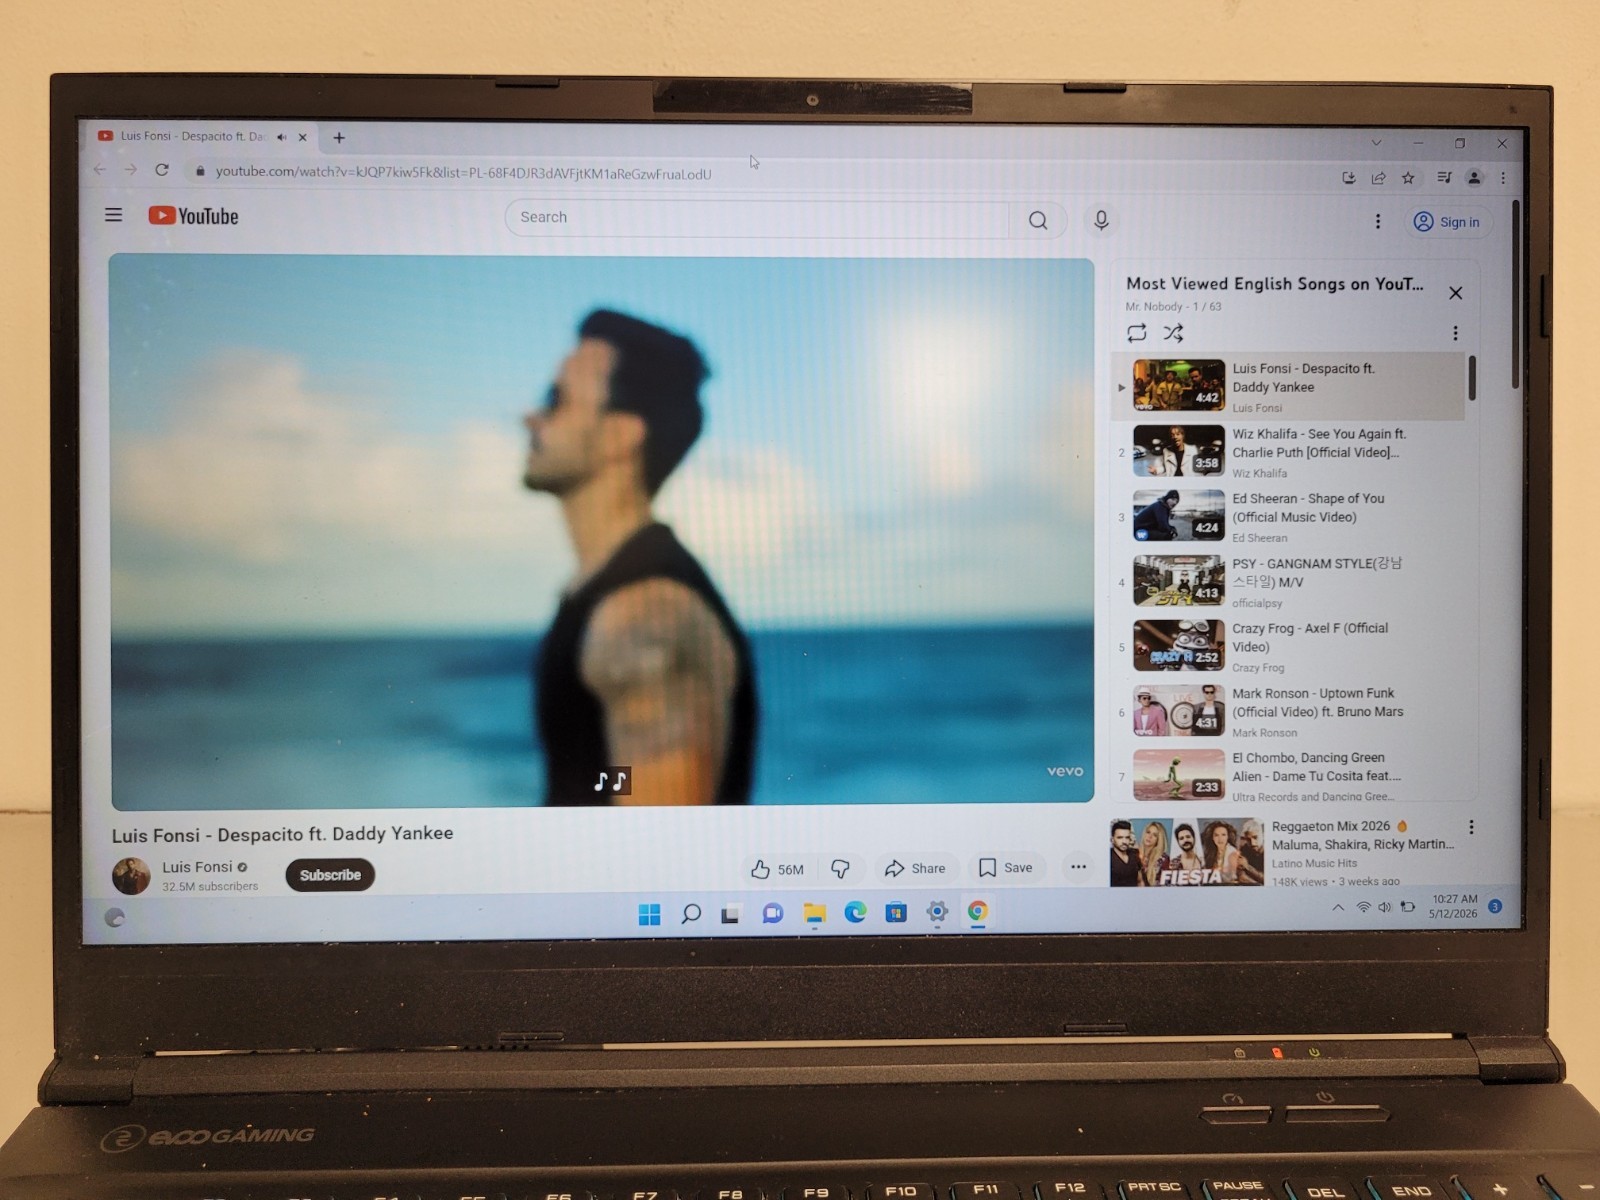Reload the YouTube page

click(162, 170)
